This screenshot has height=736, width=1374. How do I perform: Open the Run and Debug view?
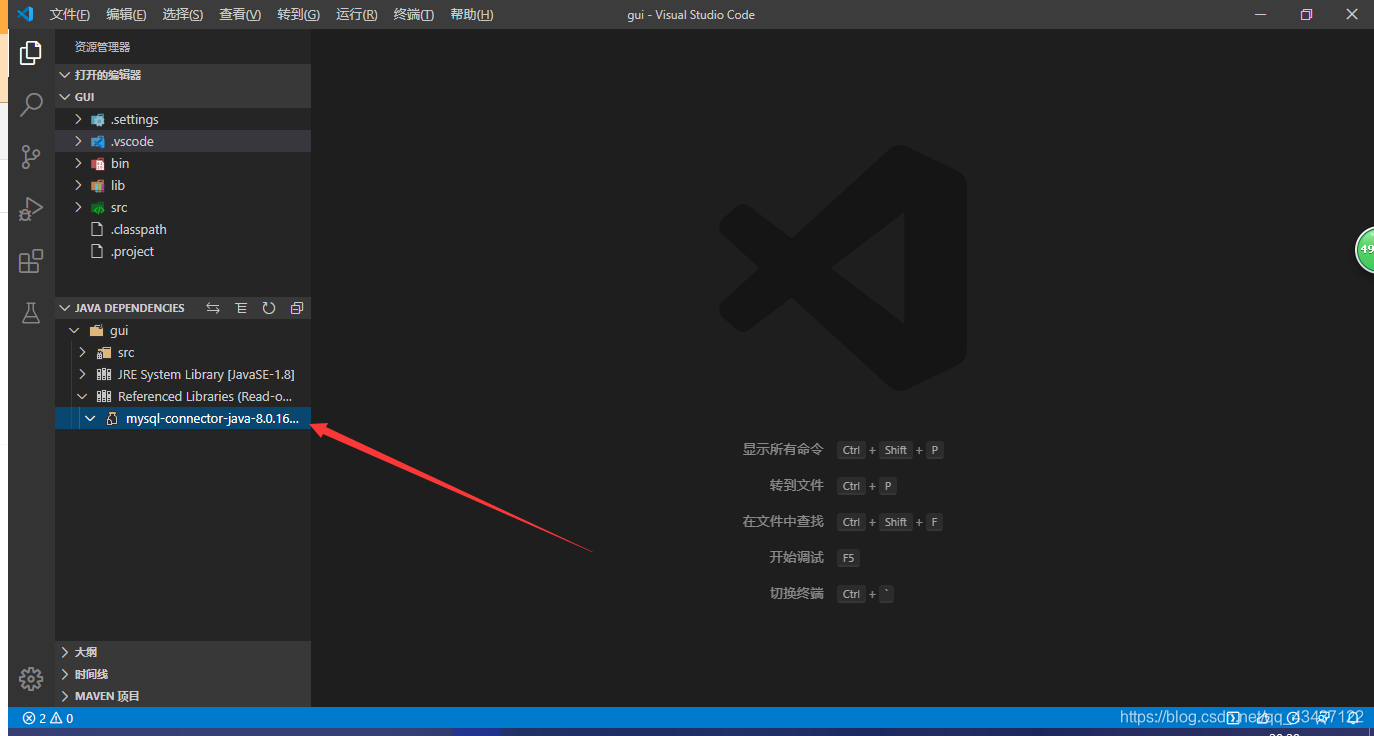coord(31,208)
